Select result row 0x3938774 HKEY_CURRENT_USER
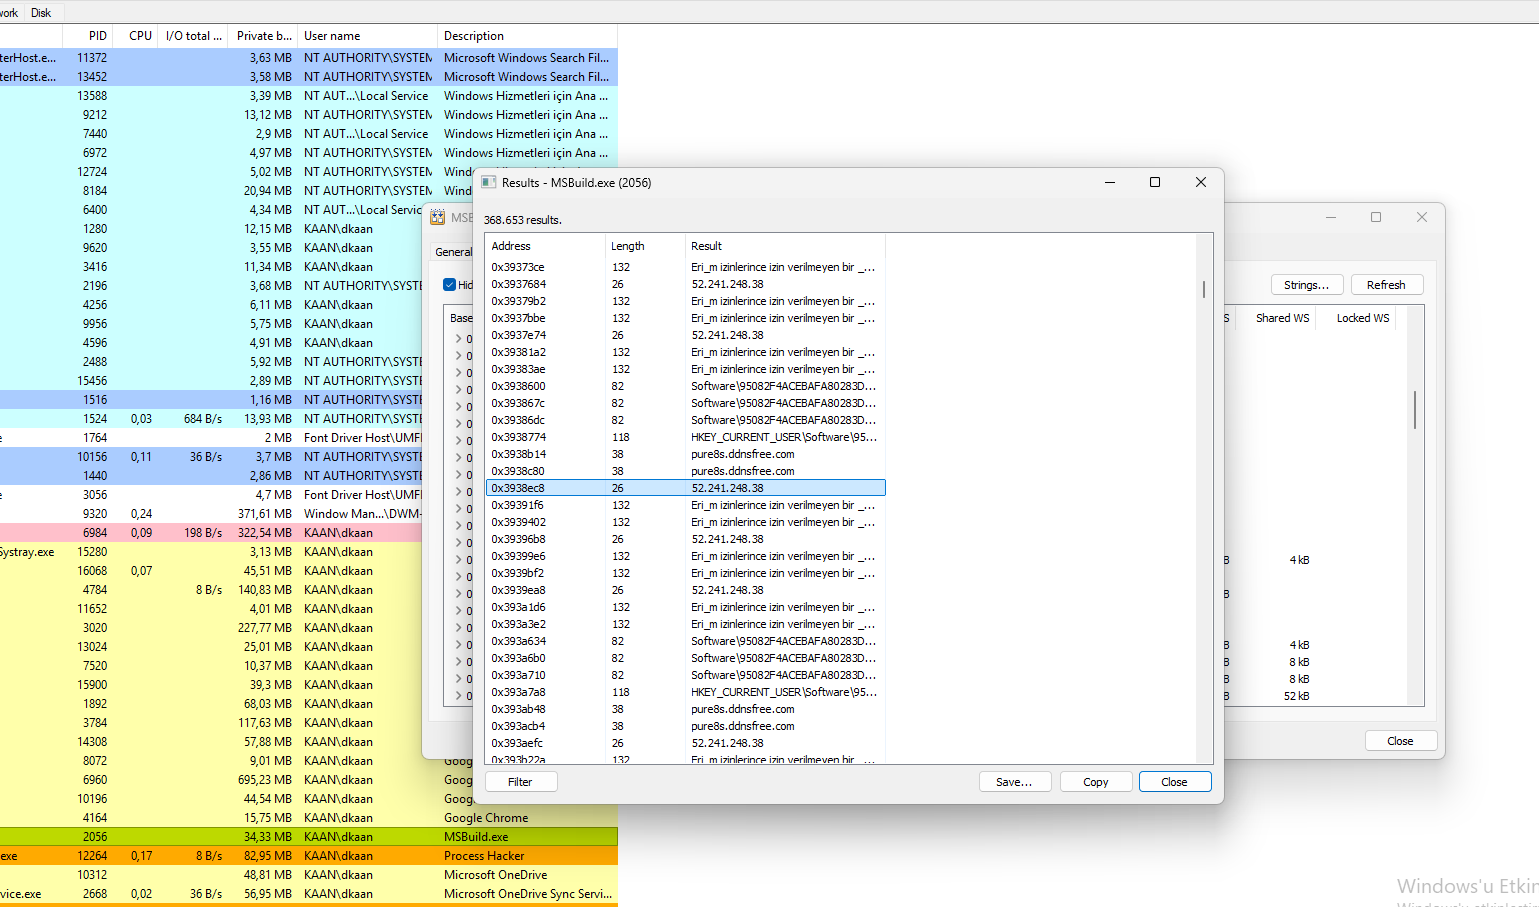This screenshot has height=907, width=1539. click(x=685, y=437)
